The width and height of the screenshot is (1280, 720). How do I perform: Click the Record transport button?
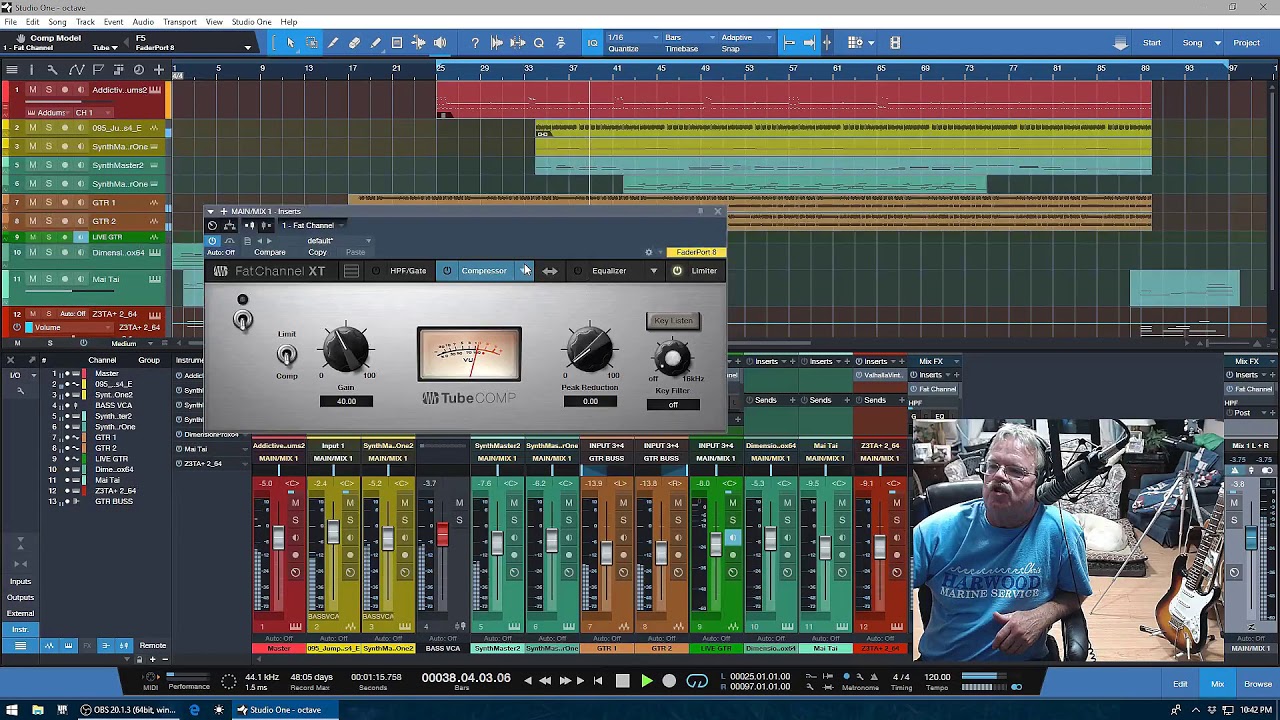point(669,681)
